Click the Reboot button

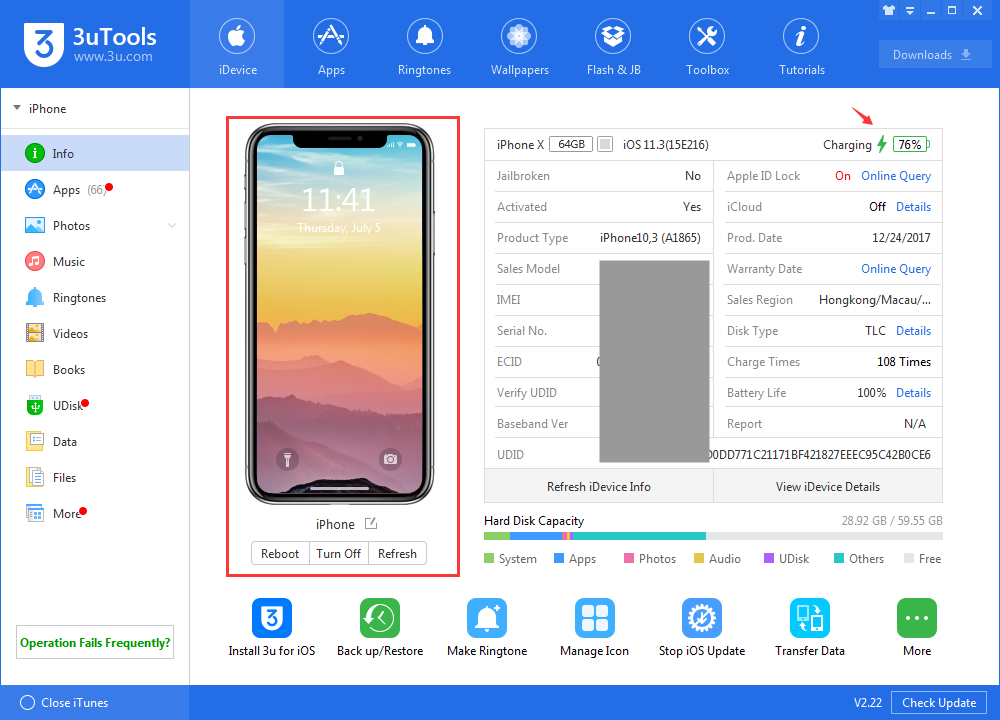(x=280, y=554)
